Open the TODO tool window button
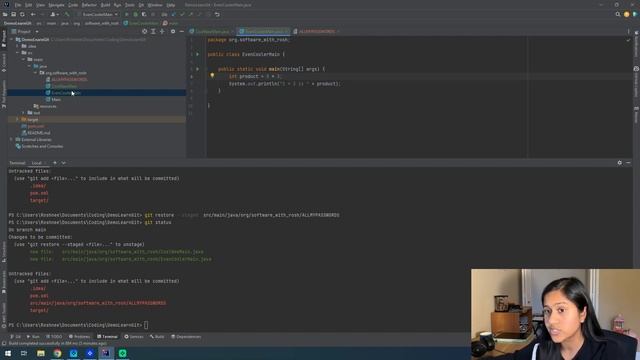 54,337
